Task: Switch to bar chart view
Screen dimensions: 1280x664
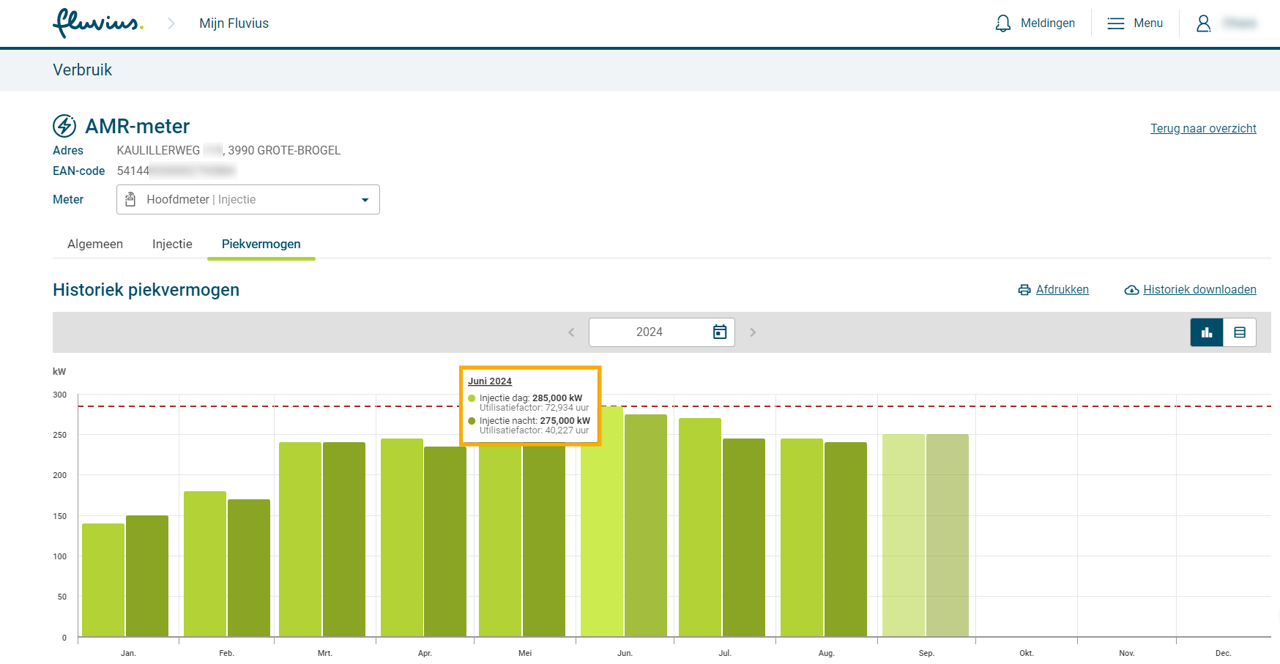Action: click(1207, 332)
